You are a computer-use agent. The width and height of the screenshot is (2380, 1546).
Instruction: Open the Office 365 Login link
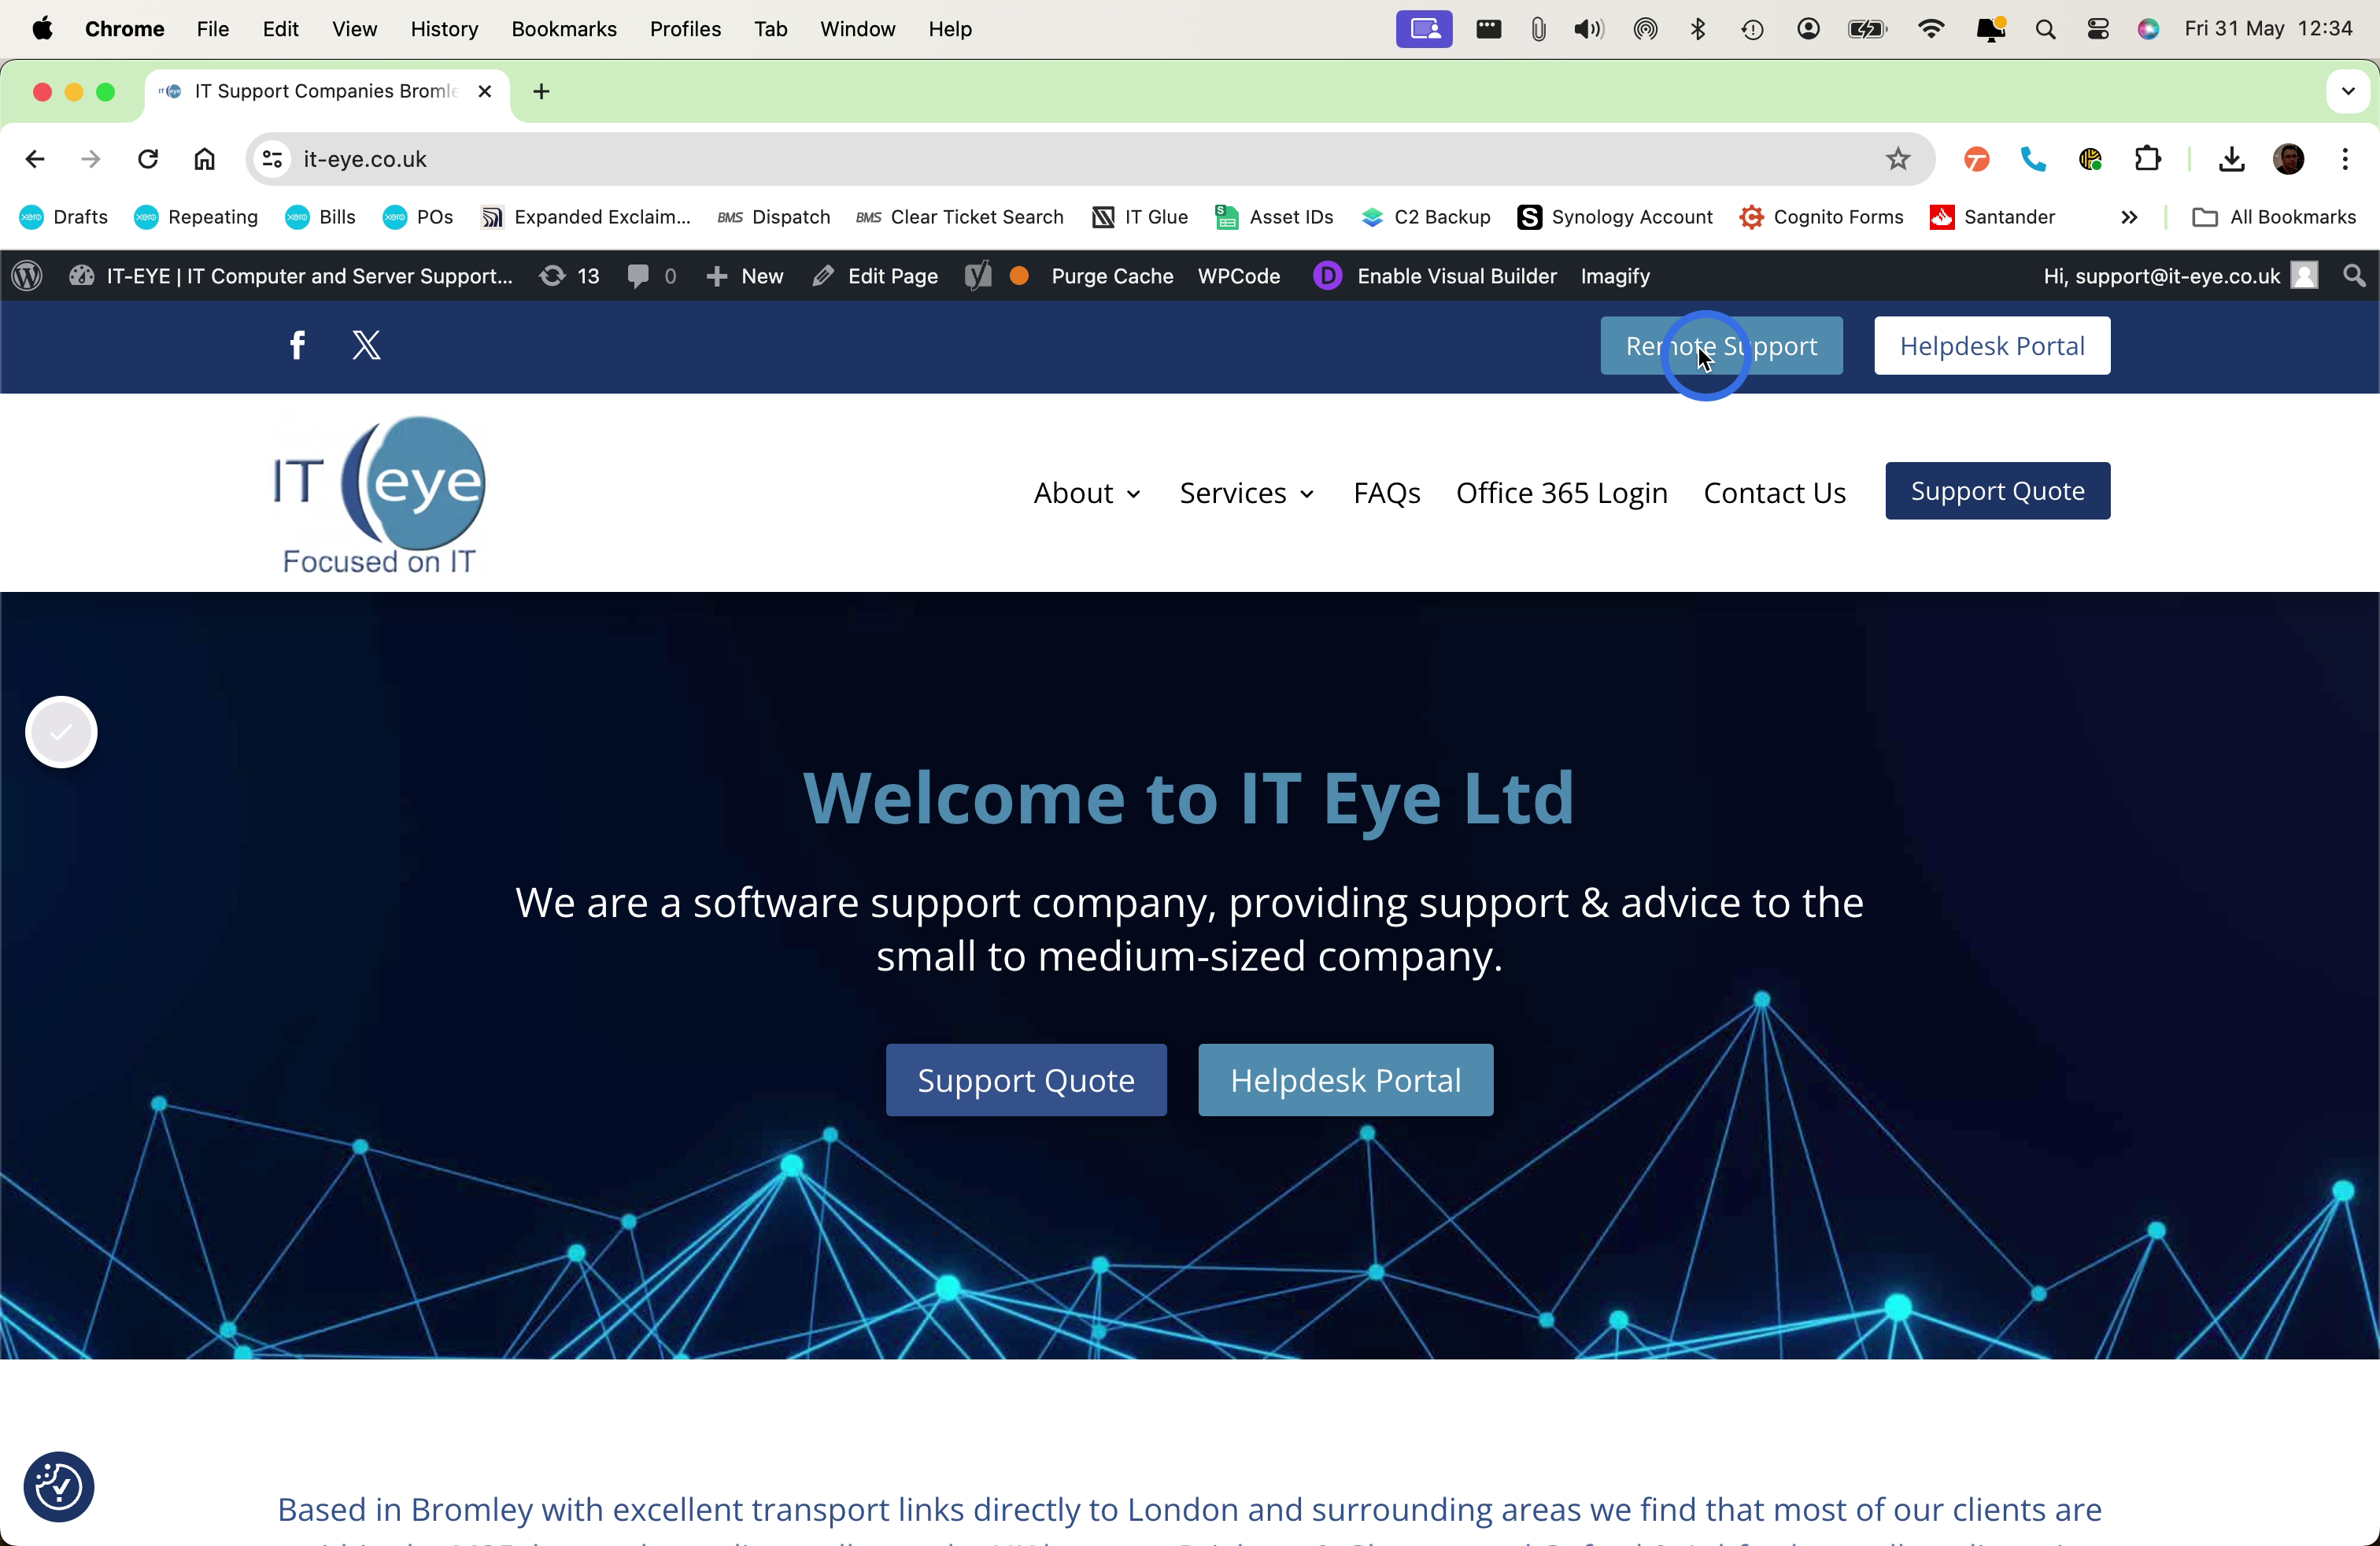1561,493
